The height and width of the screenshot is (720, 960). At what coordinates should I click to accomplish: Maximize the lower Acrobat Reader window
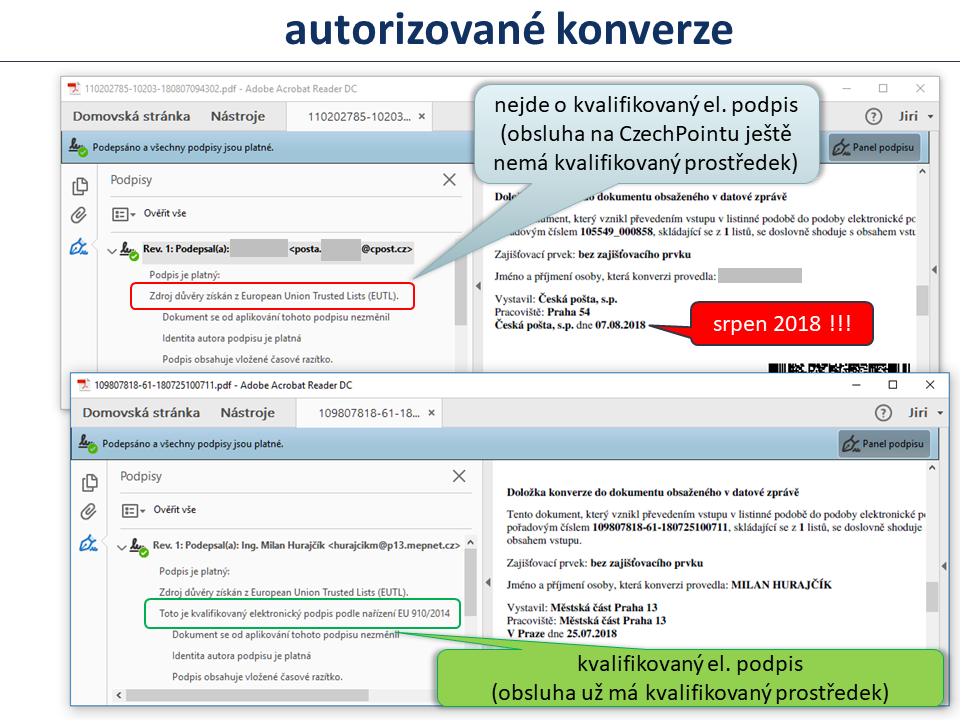(x=893, y=384)
